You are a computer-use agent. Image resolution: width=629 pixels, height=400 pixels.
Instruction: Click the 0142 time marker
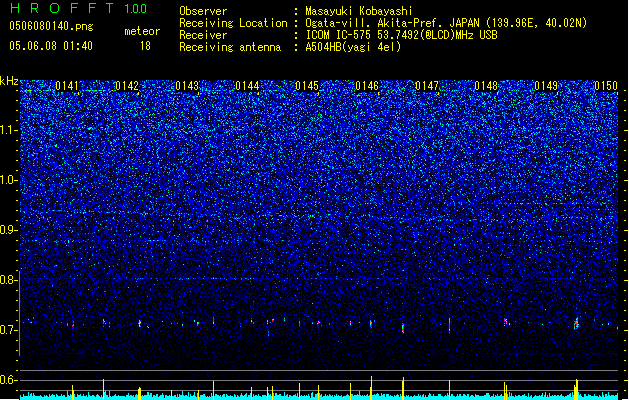127,86
